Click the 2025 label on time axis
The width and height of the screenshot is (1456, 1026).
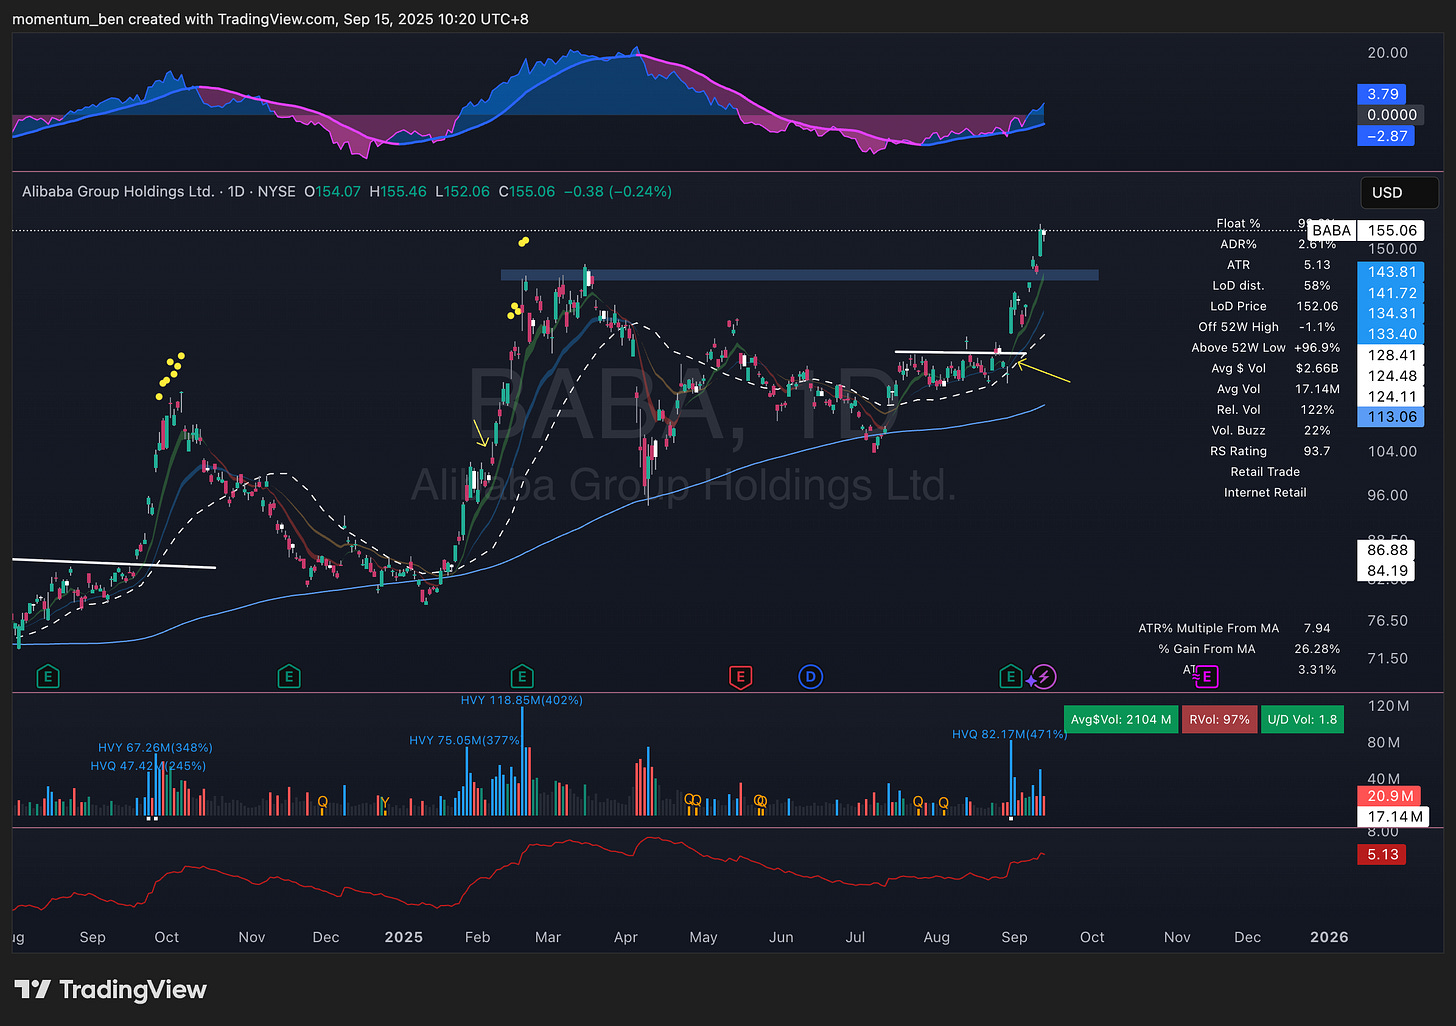(x=404, y=937)
